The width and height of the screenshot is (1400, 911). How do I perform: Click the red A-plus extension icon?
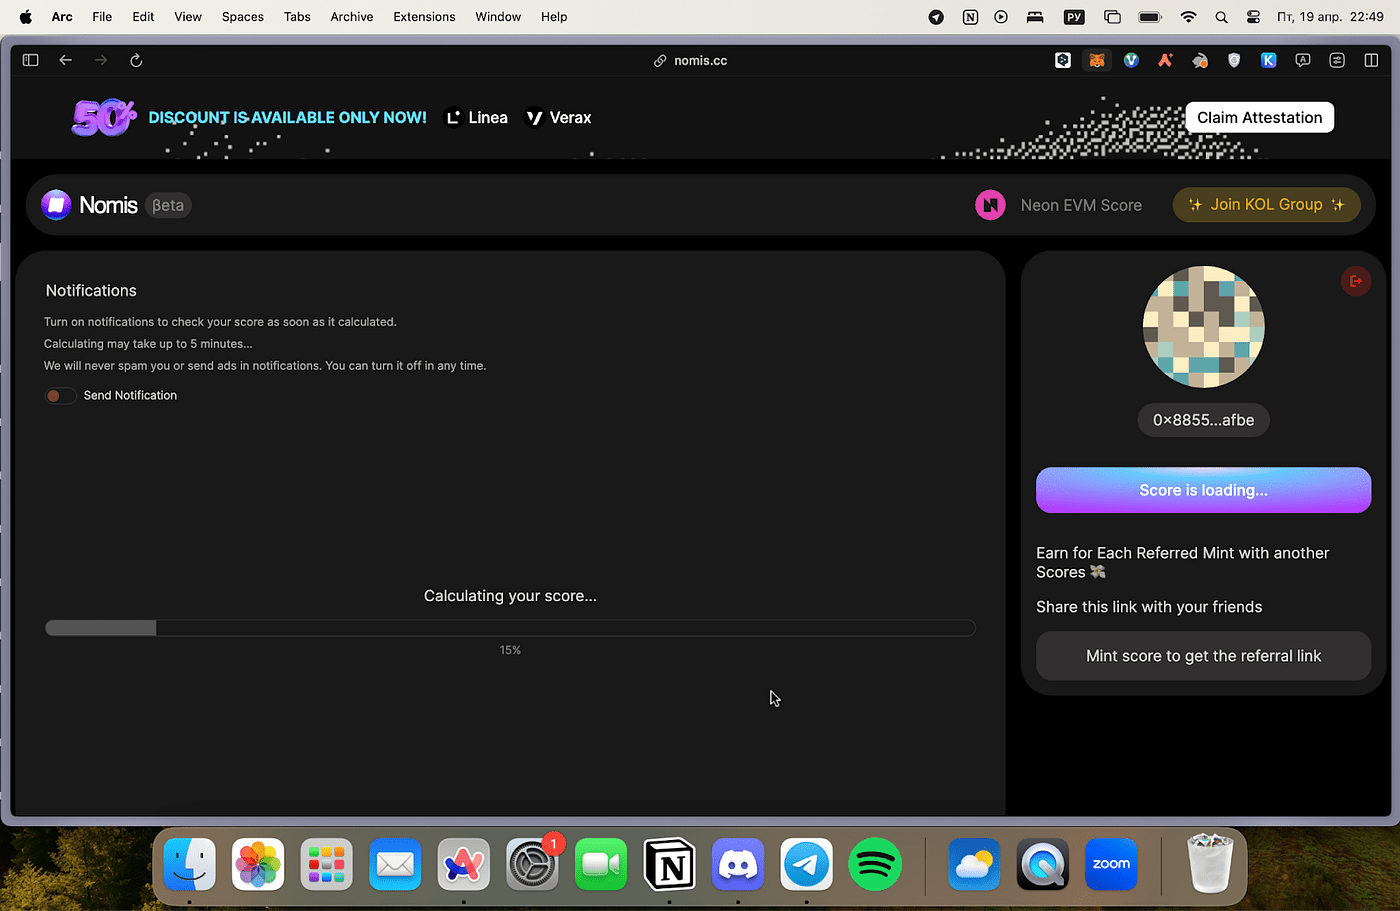(x=1165, y=60)
